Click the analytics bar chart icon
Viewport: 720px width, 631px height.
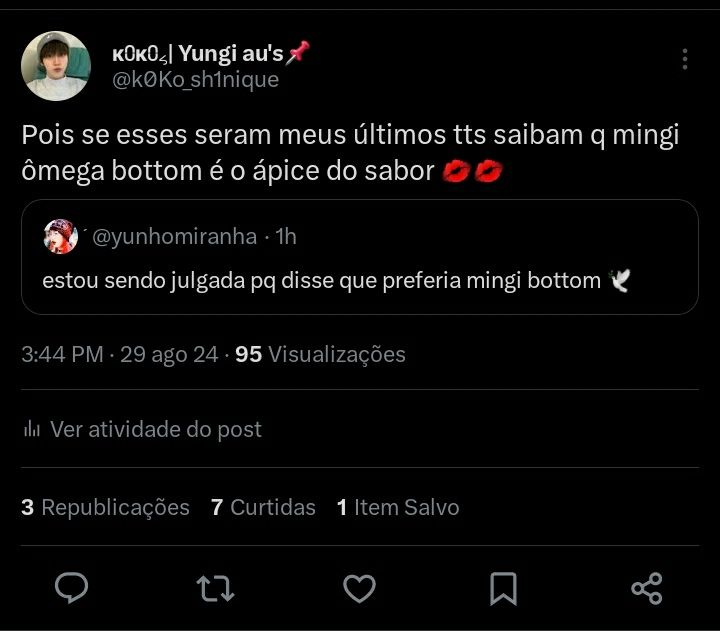click(31, 430)
